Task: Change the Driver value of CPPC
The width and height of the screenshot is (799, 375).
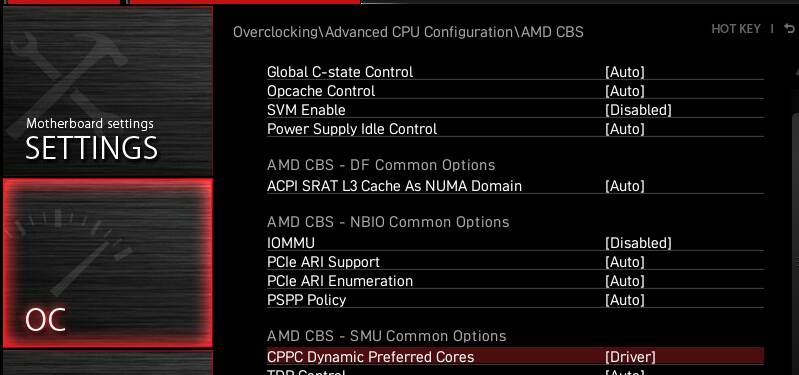Action: (630, 357)
